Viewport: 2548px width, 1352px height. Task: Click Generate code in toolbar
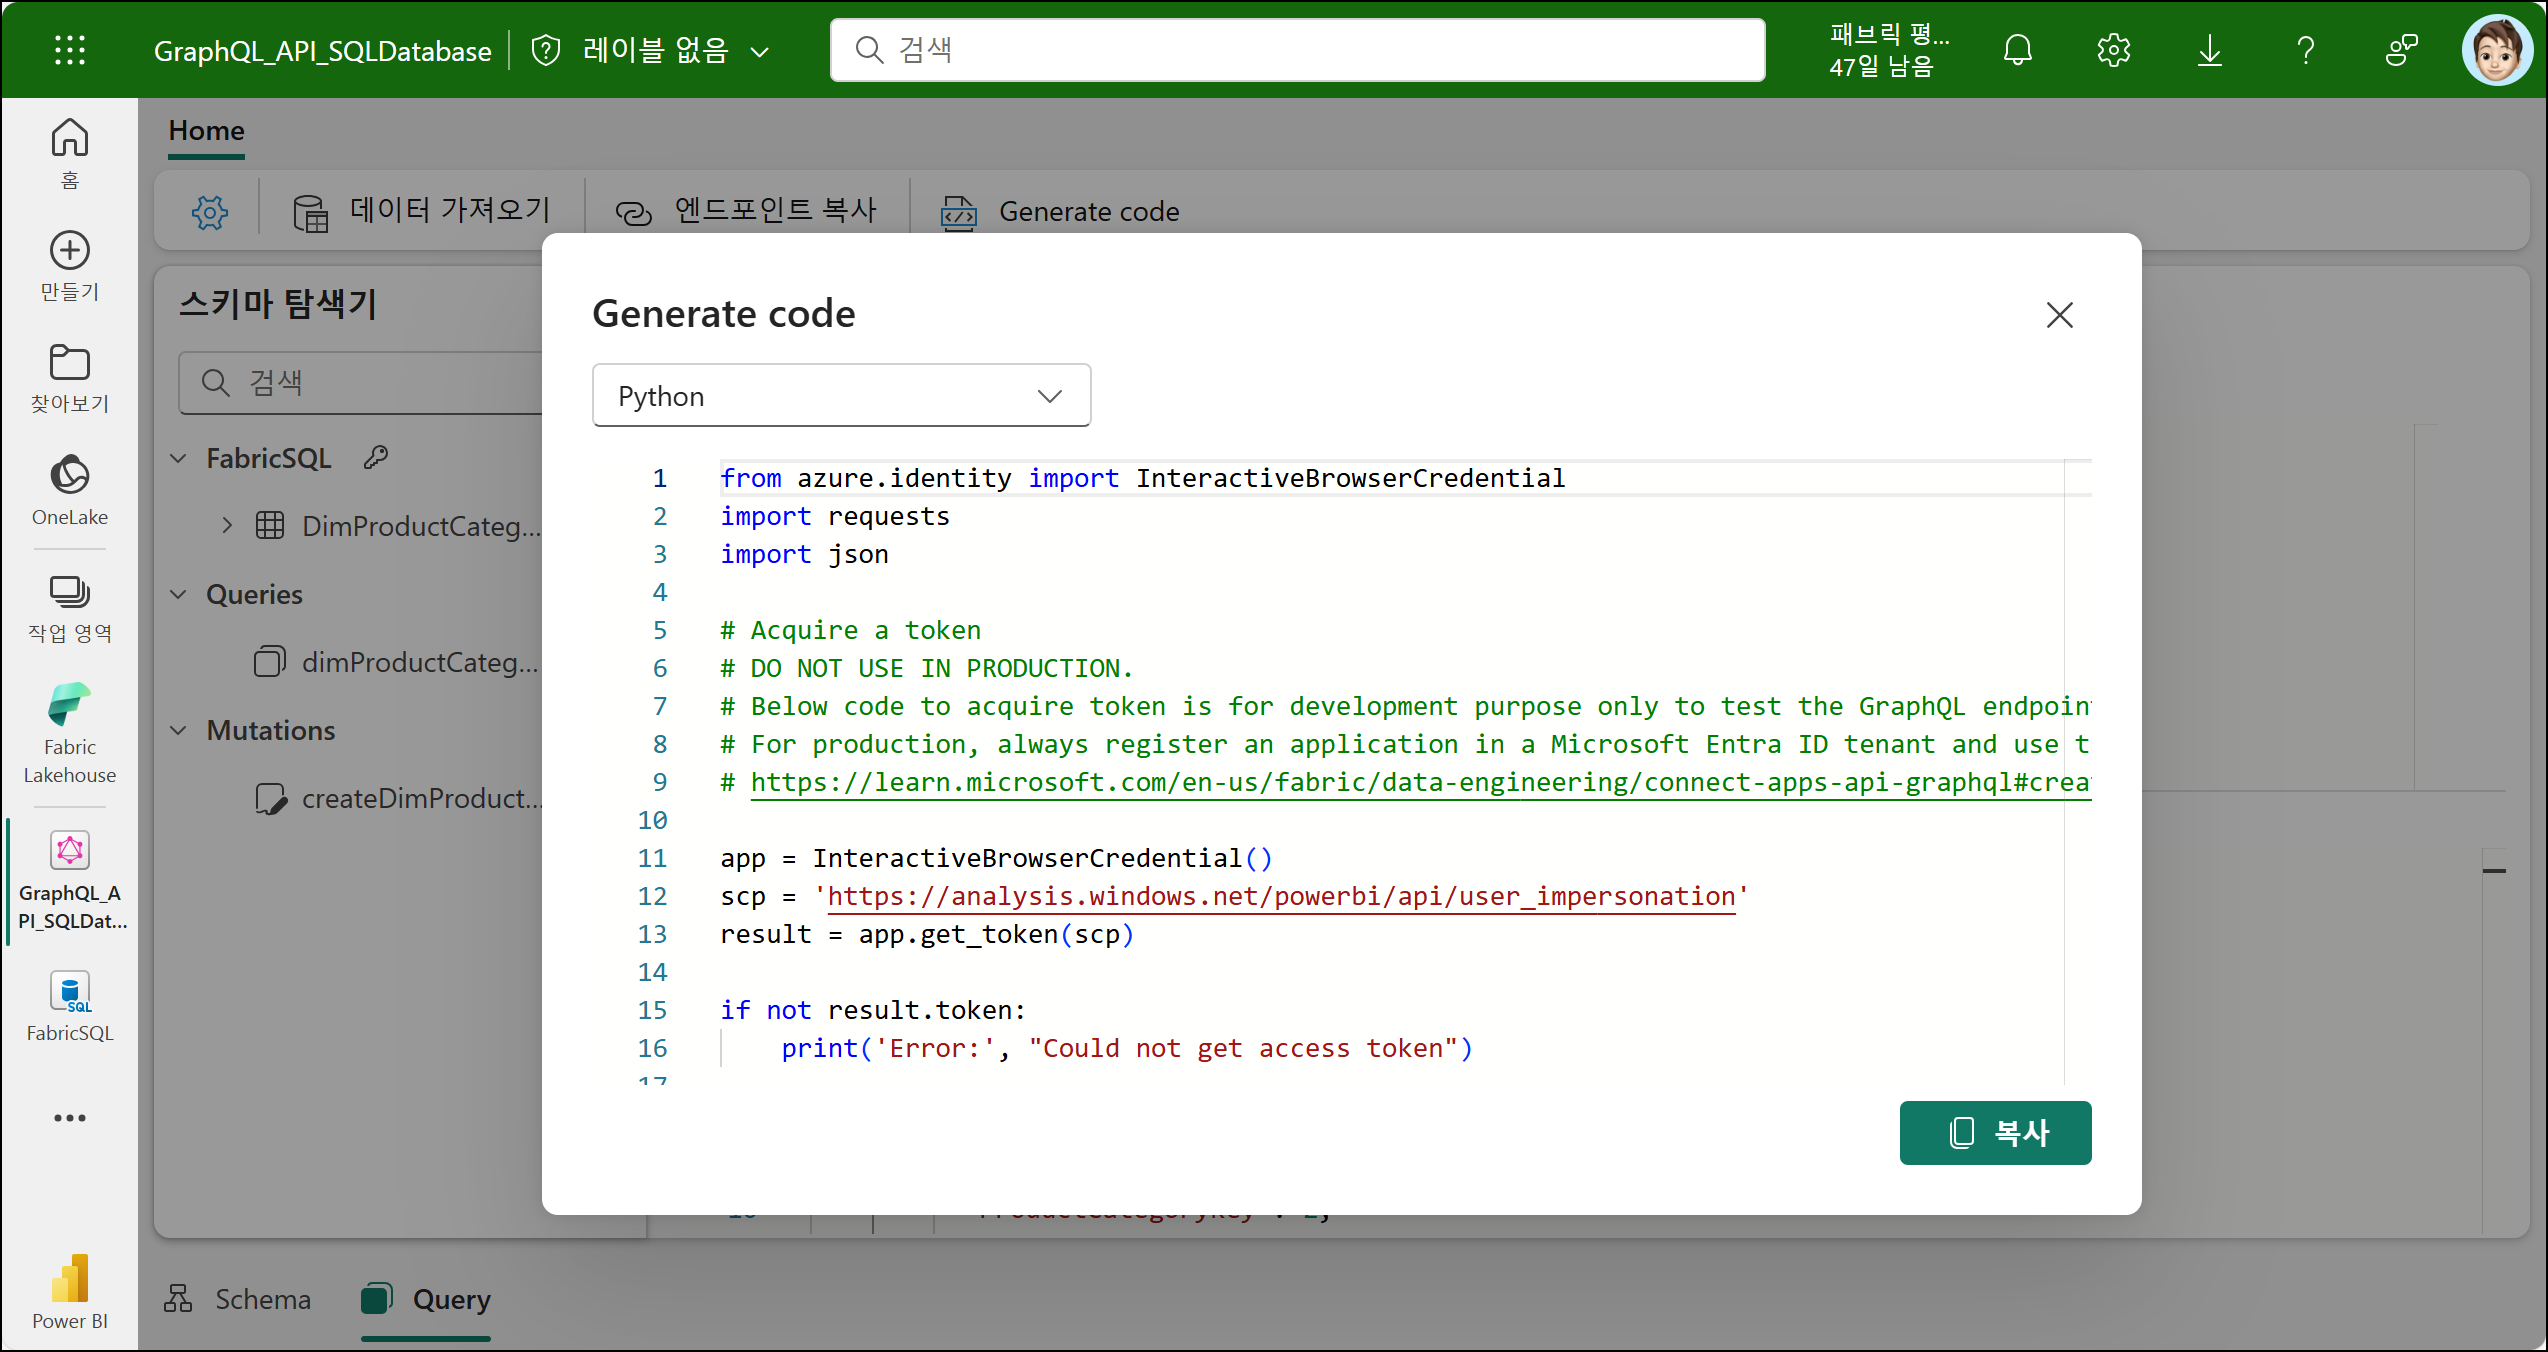coord(1060,211)
